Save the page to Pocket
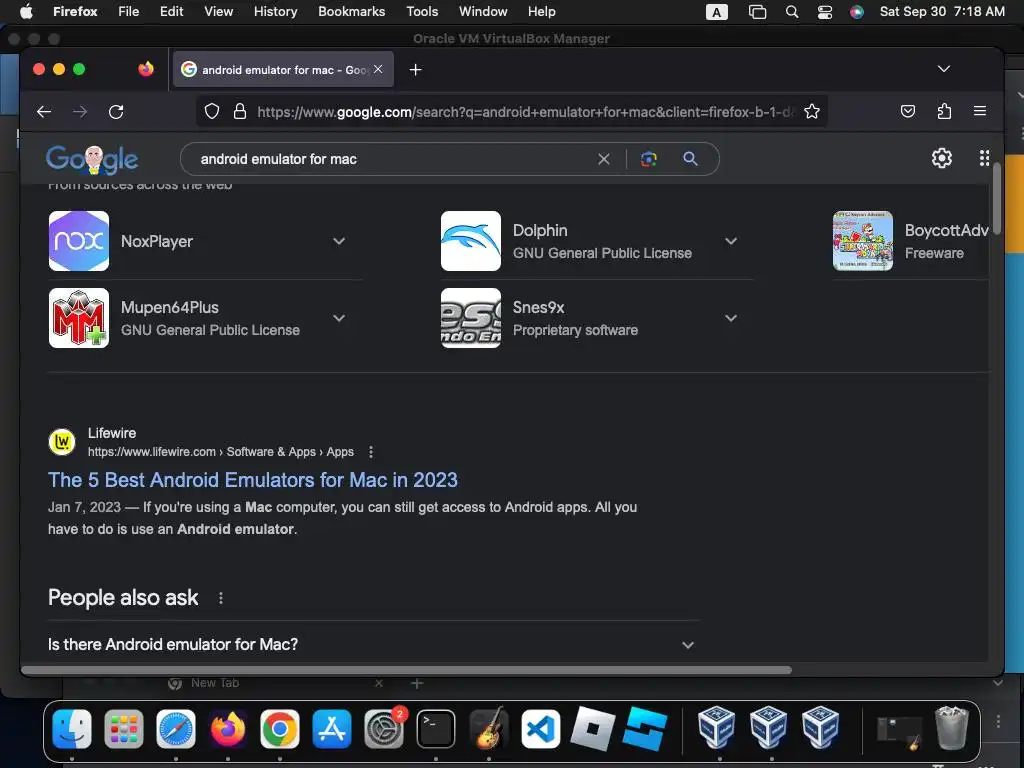This screenshot has height=768, width=1024. click(908, 111)
